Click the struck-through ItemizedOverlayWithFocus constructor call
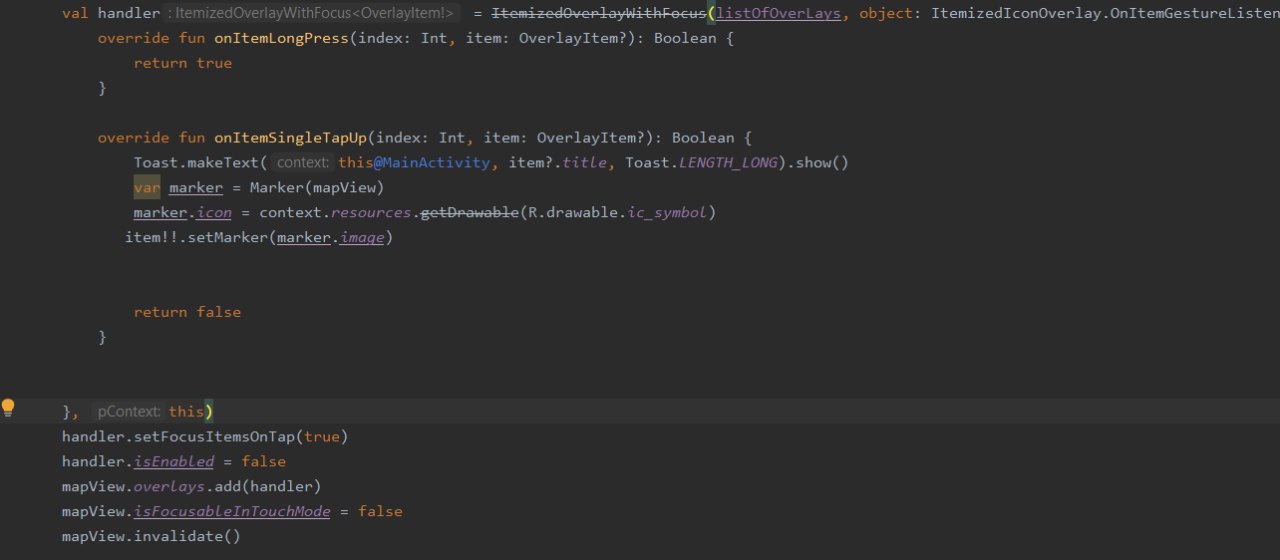The image size is (1280, 560). [599, 13]
